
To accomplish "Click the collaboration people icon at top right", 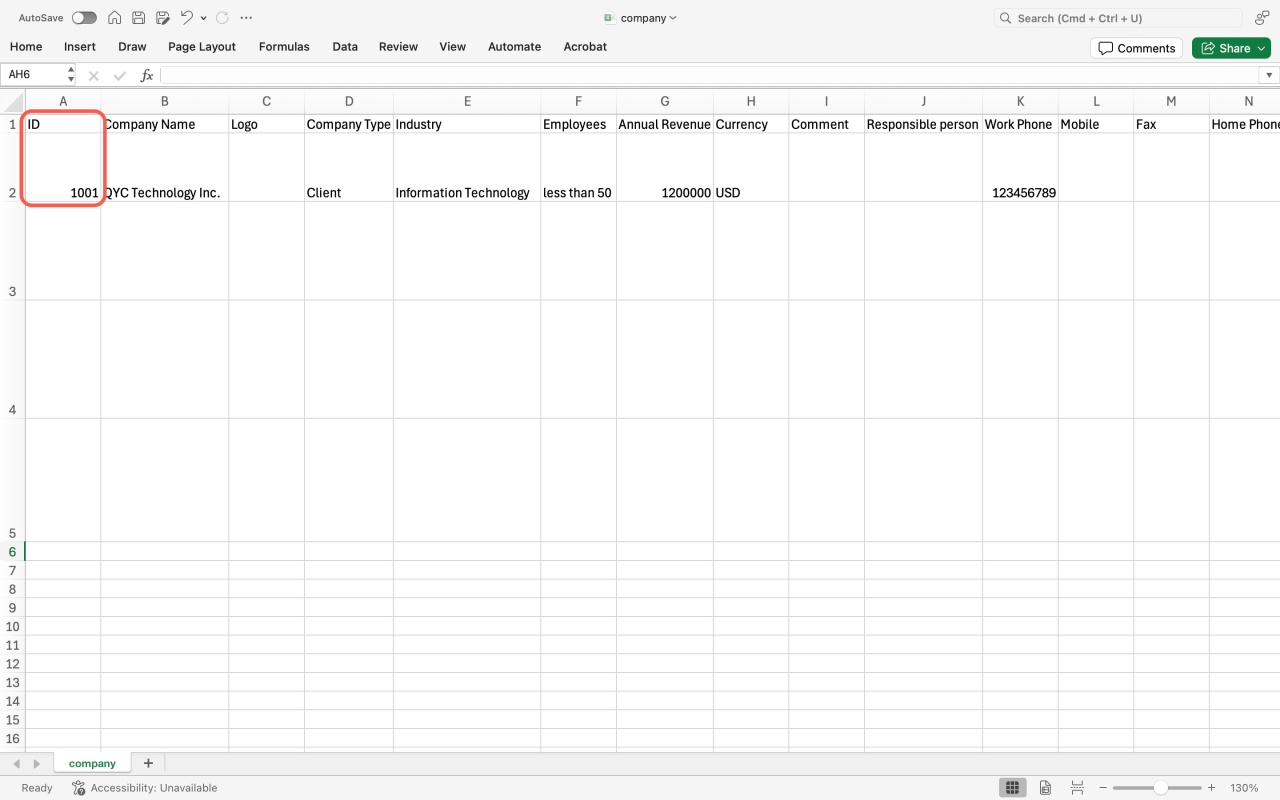I will 1262,18.
